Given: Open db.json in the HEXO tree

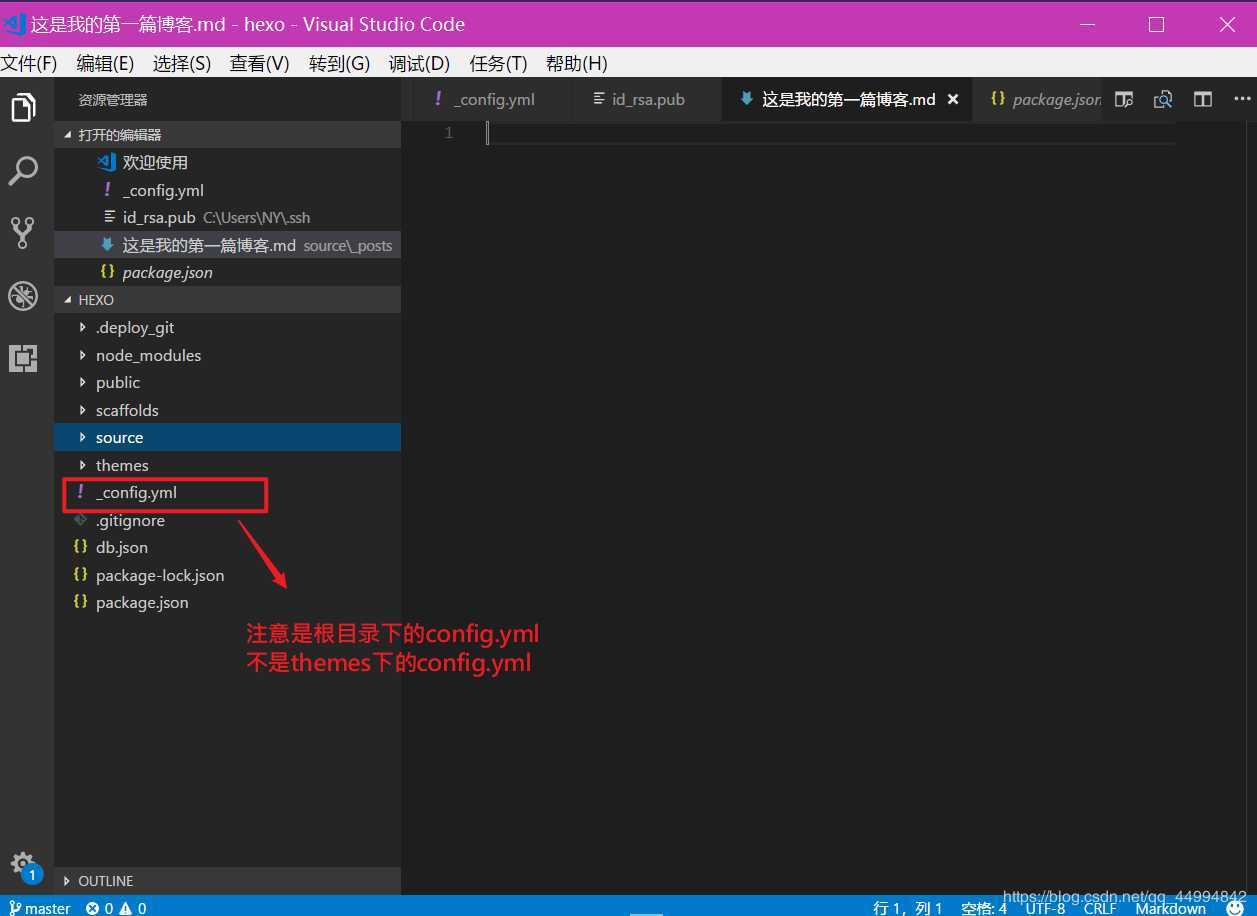Looking at the screenshot, I should tap(227, 547).
